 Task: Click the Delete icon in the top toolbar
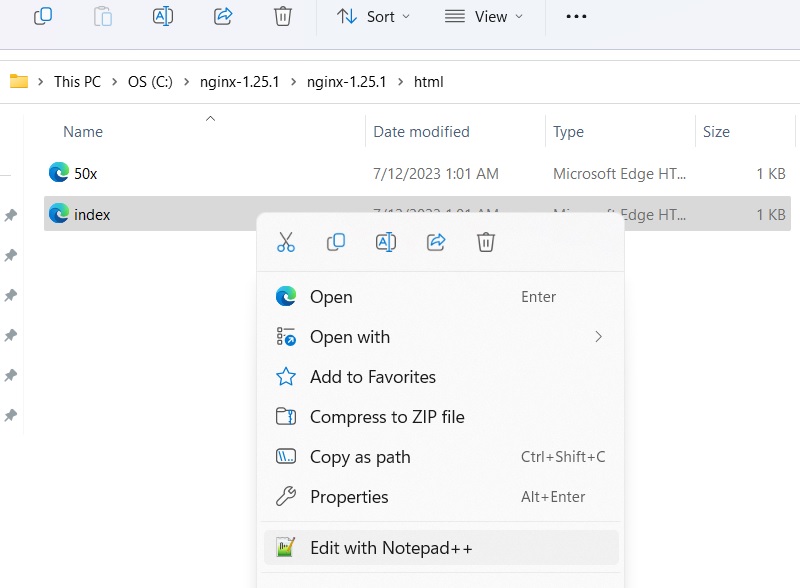tap(283, 17)
